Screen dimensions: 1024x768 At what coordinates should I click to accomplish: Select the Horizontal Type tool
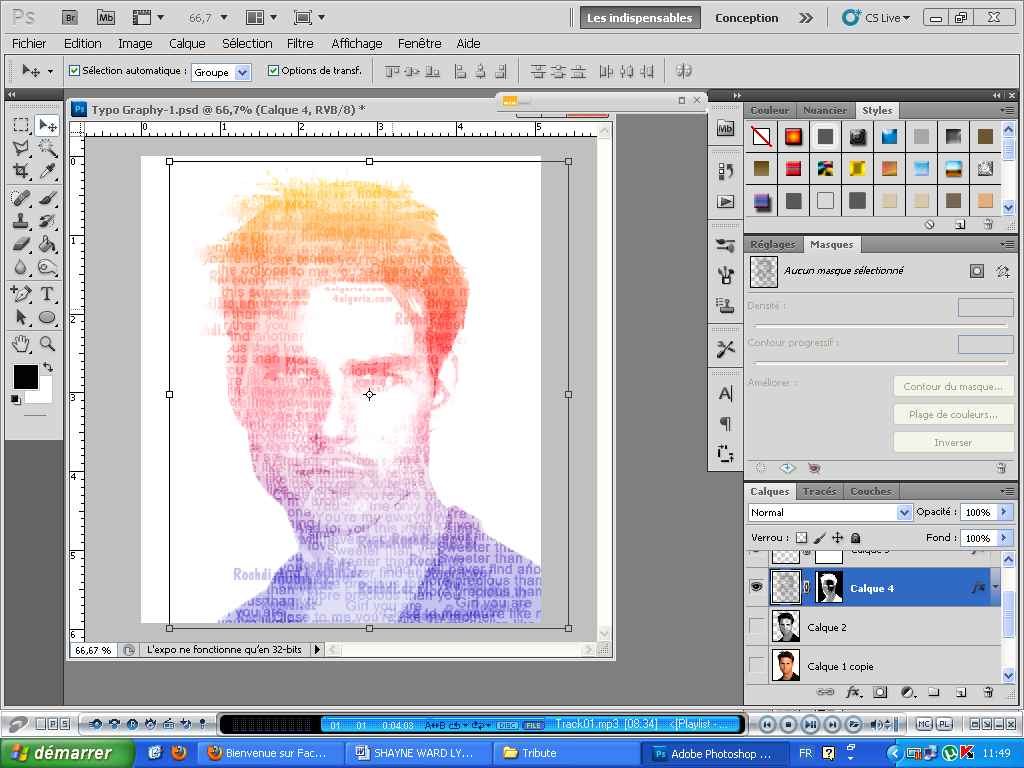click(46, 294)
